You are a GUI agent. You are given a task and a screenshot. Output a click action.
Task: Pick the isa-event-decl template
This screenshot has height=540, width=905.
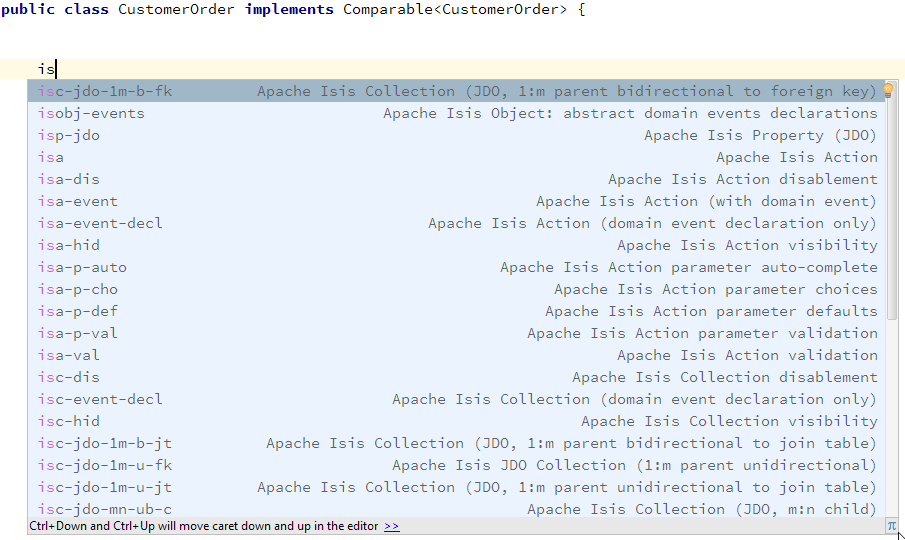click(x=100, y=223)
